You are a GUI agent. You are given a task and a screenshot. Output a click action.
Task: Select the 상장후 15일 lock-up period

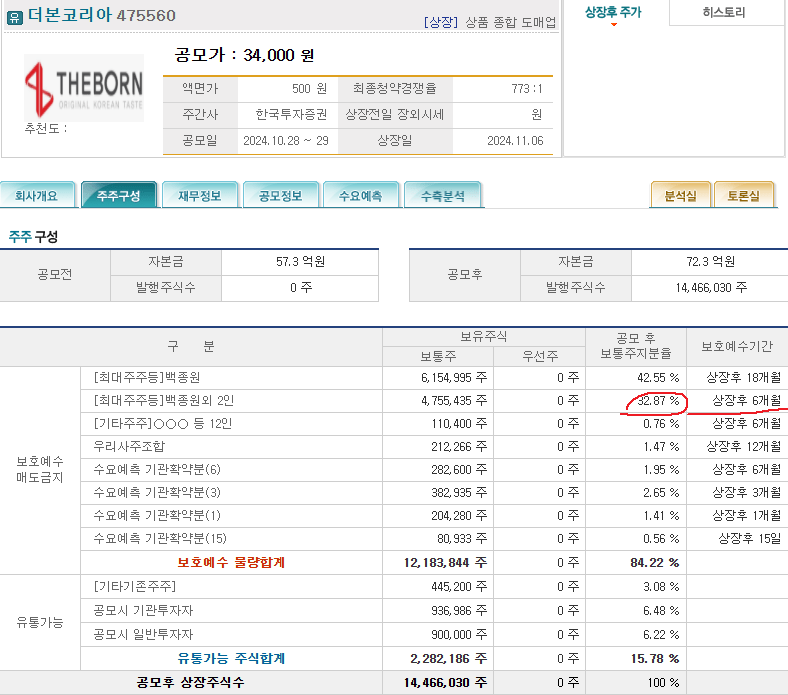pyautogui.click(x=750, y=539)
